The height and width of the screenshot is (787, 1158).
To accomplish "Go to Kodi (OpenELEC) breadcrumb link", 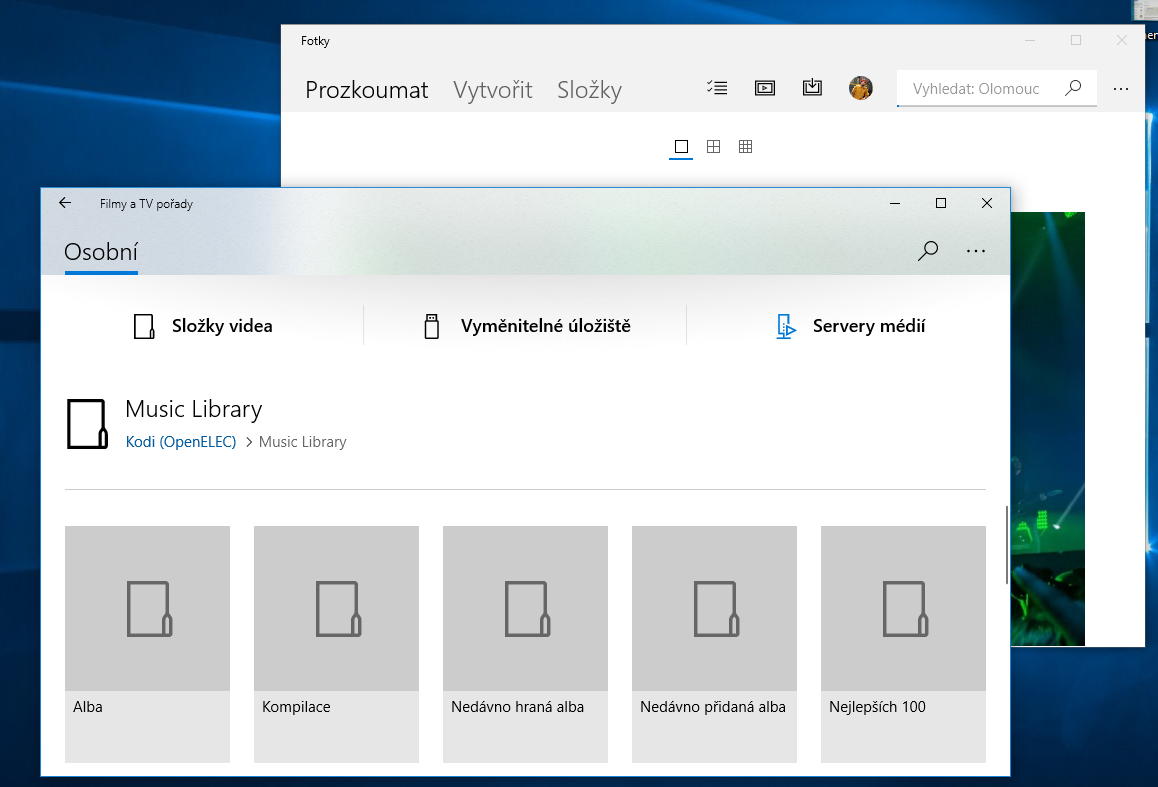I will click(x=181, y=441).
